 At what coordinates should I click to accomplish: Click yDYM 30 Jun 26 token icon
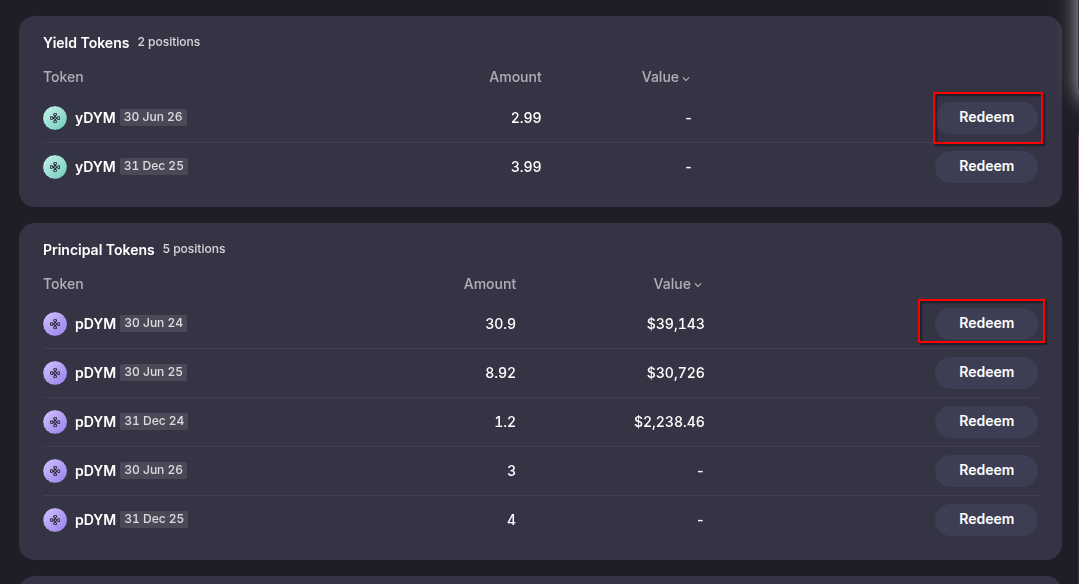click(55, 118)
